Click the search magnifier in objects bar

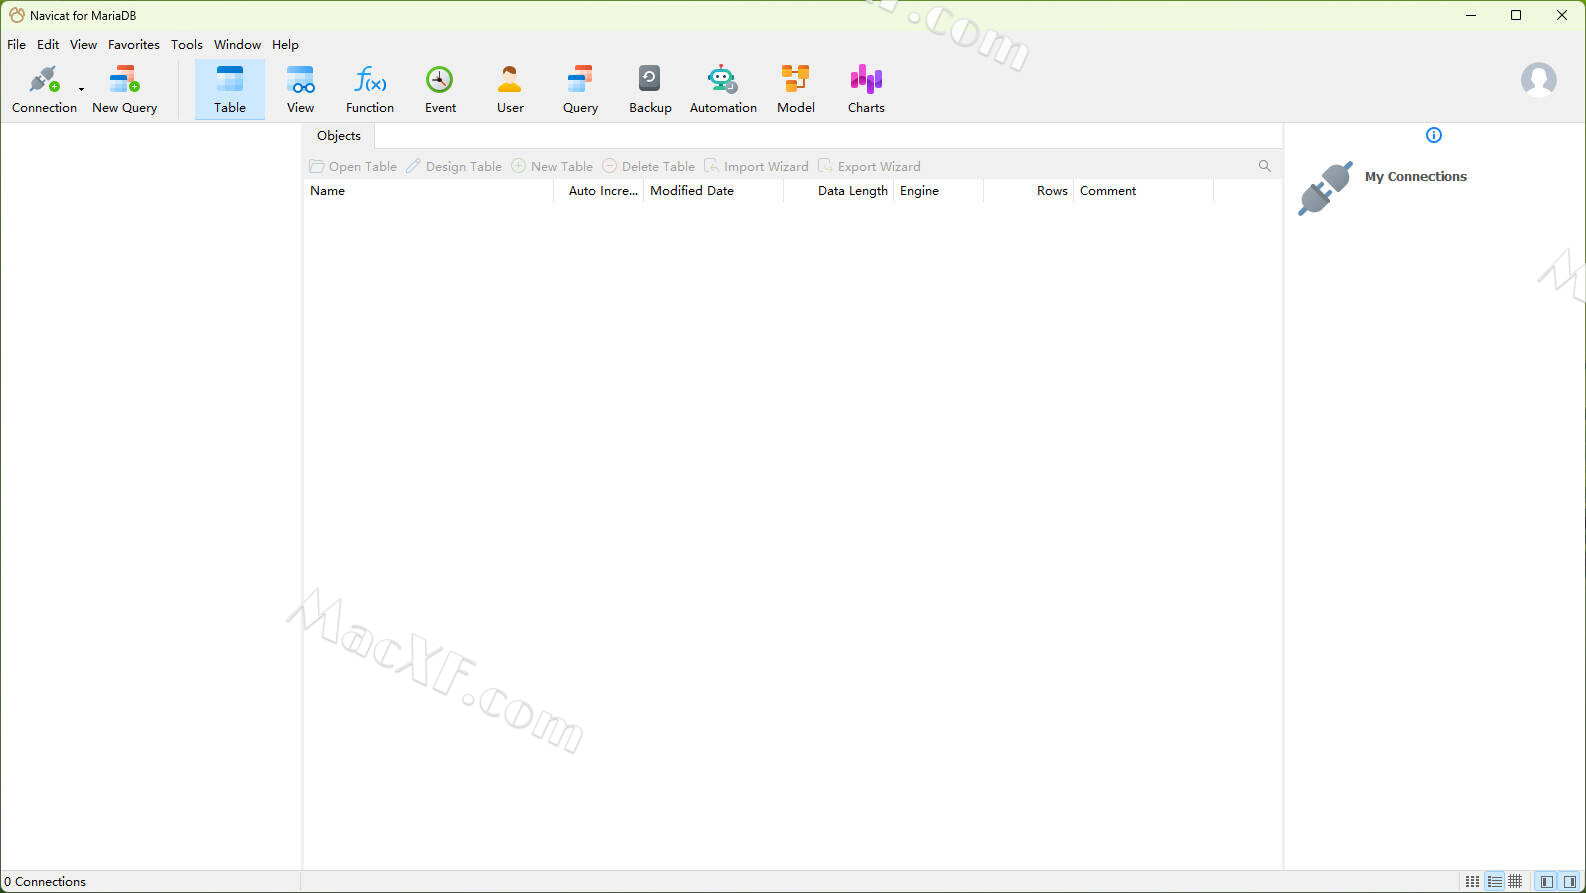click(1265, 166)
